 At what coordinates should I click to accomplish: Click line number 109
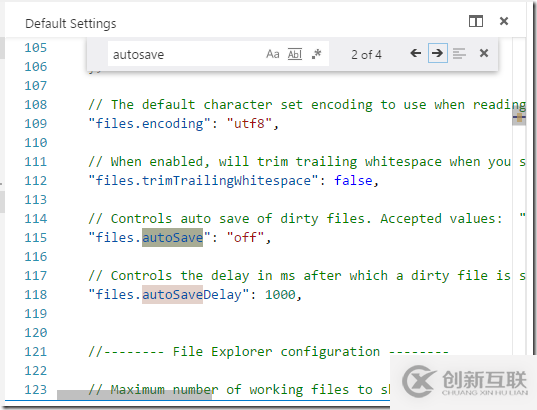tap(36, 123)
